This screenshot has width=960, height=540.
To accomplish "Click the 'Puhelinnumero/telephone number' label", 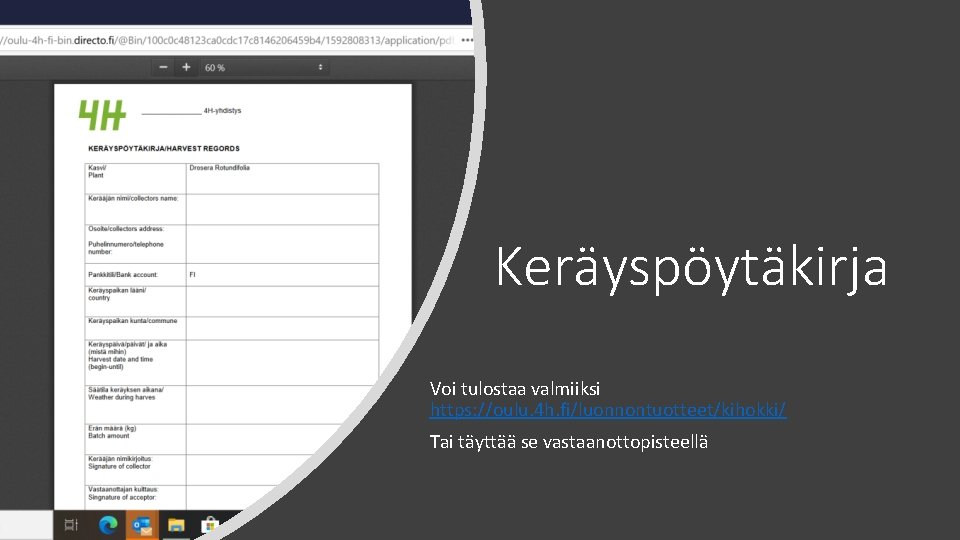I will [x=126, y=248].
